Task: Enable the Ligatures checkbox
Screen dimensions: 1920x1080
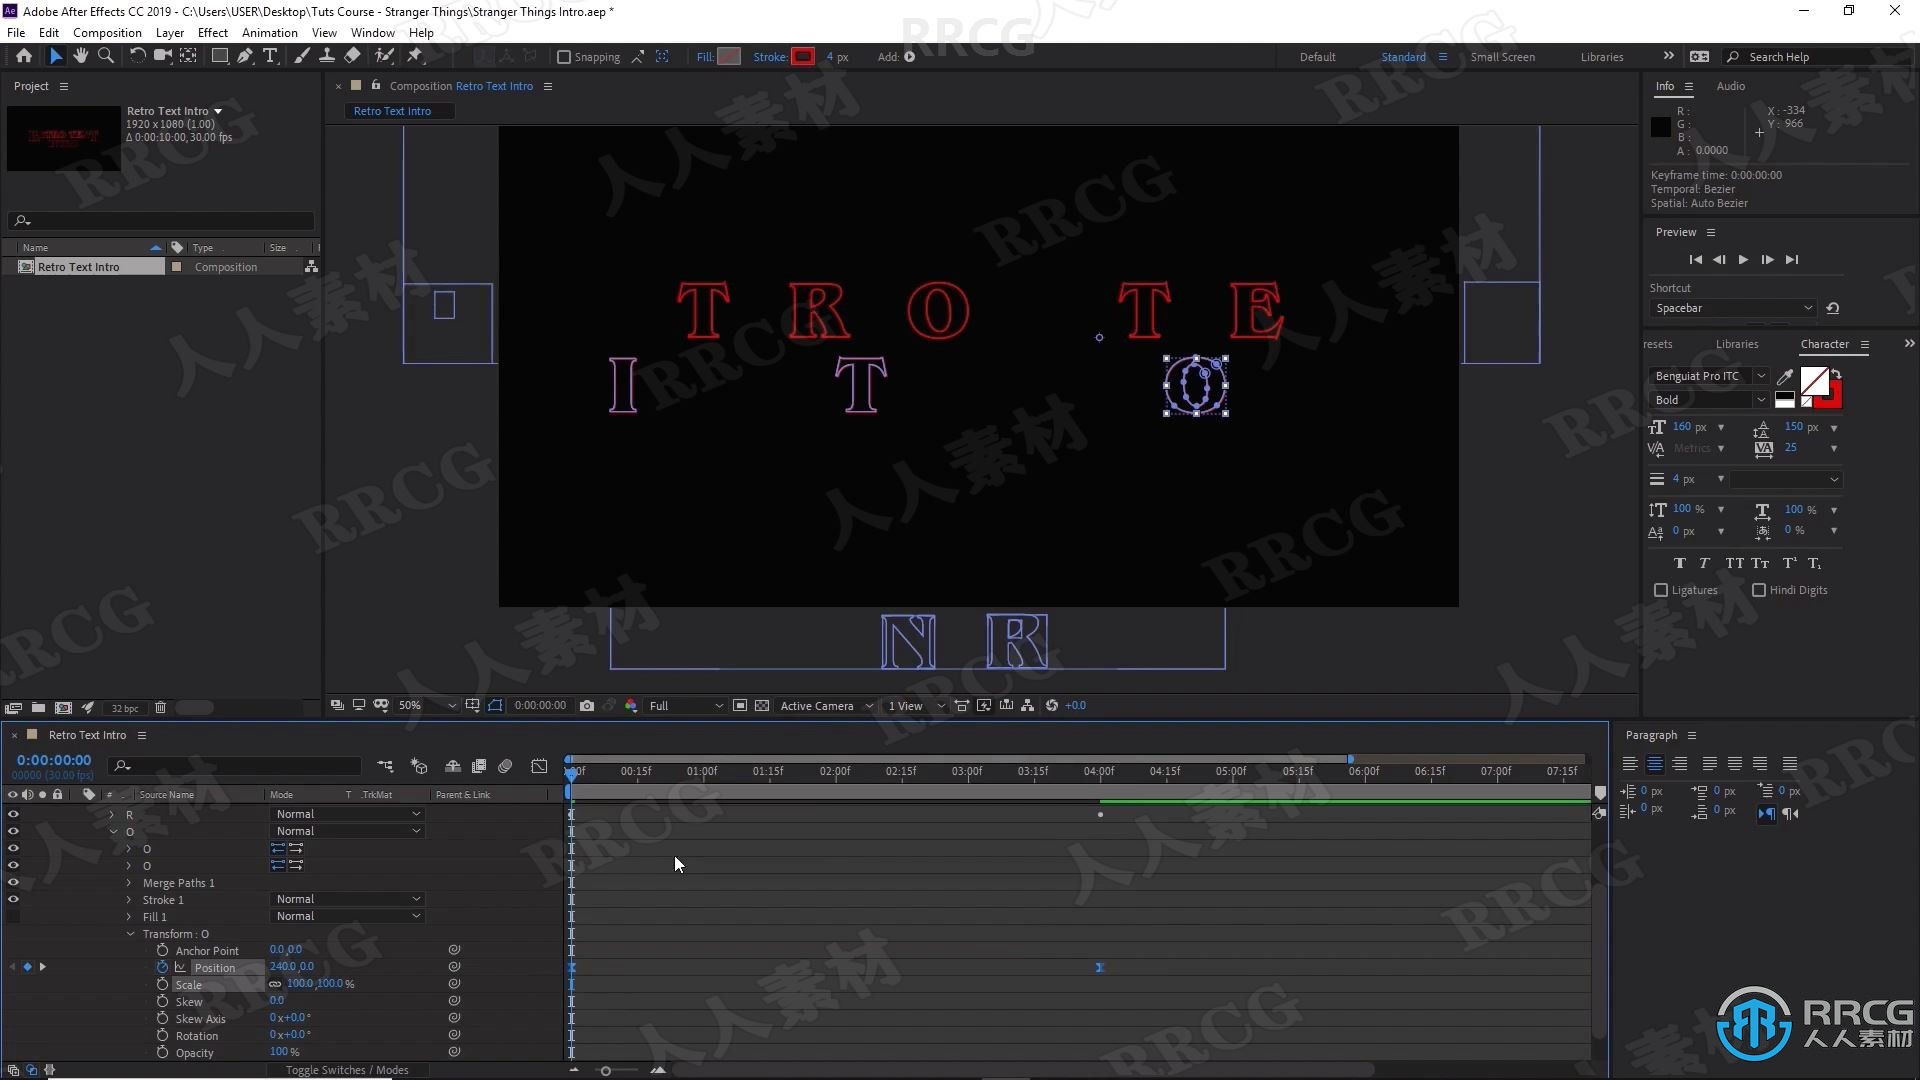Action: [1661, 590]
